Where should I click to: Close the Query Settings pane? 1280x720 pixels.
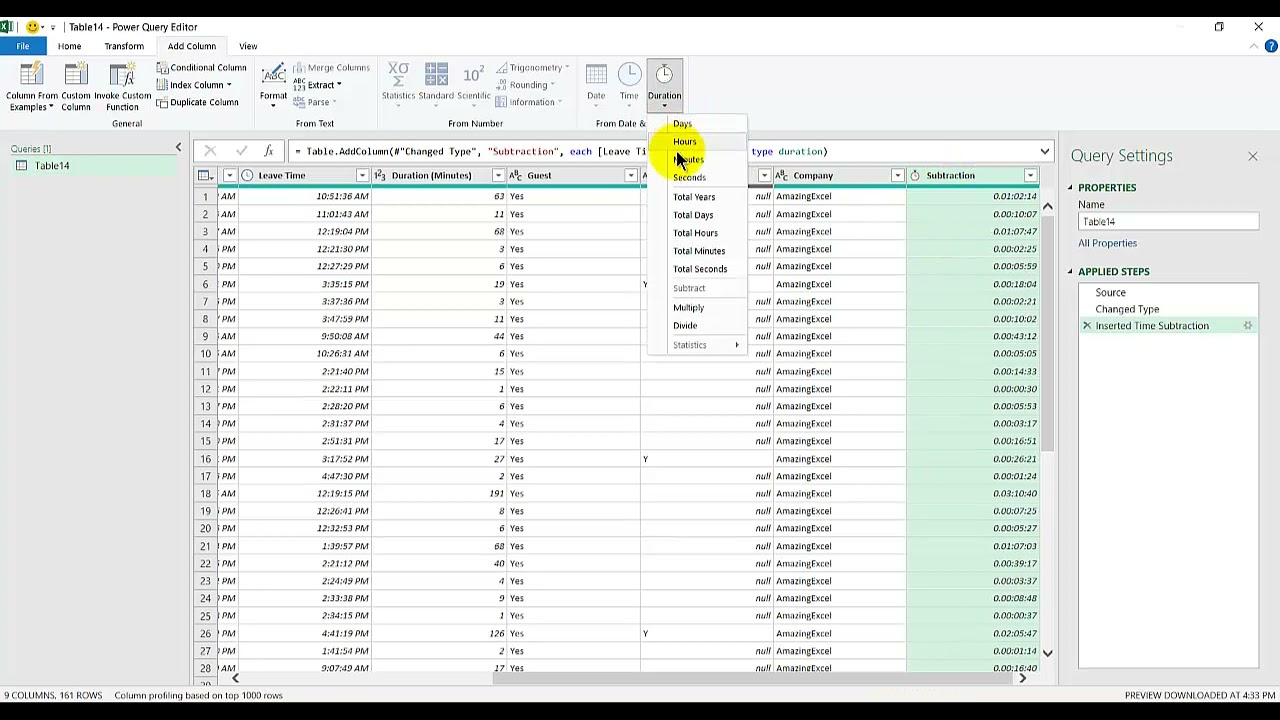click(1252, 156)
